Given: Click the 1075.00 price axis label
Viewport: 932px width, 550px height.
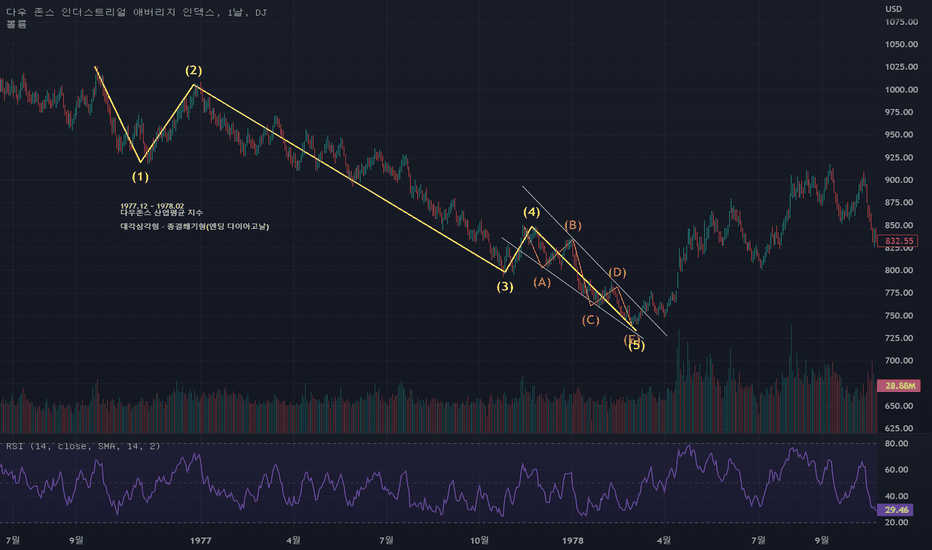Looking at the screenshot, I should 901,22.
